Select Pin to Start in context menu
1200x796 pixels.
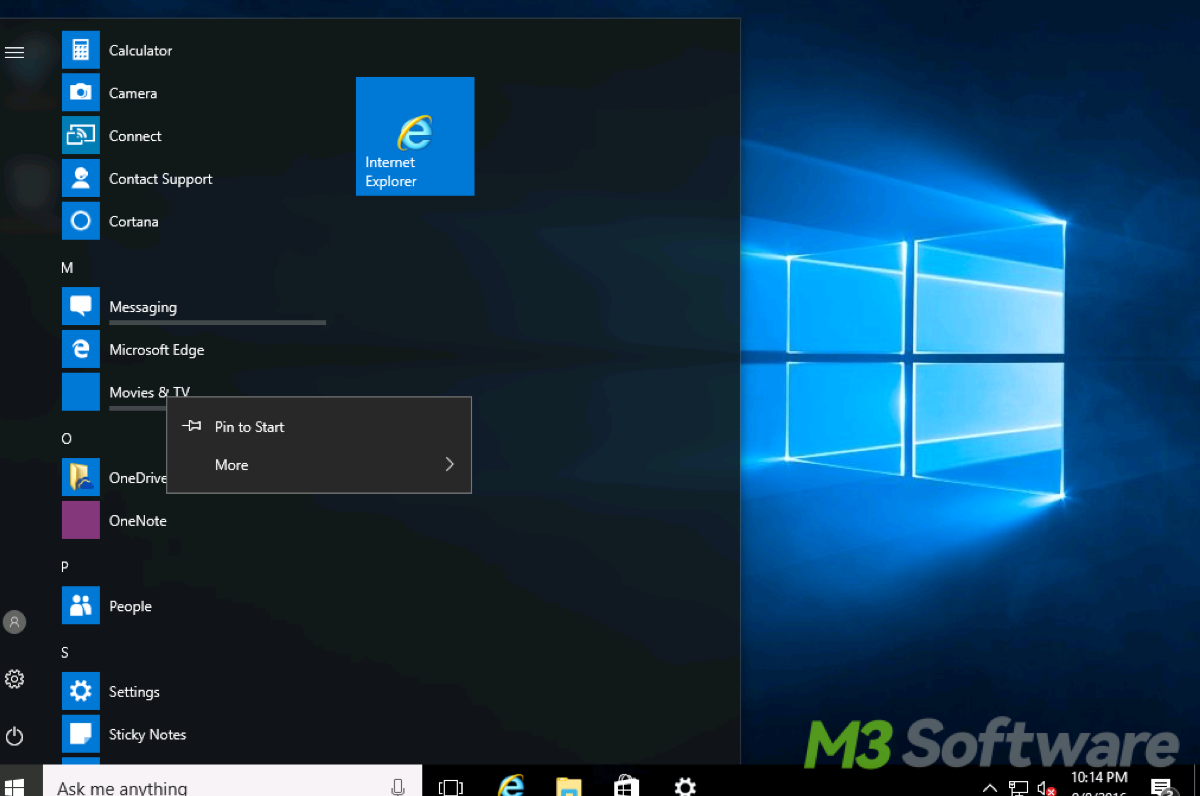[249, 427]
